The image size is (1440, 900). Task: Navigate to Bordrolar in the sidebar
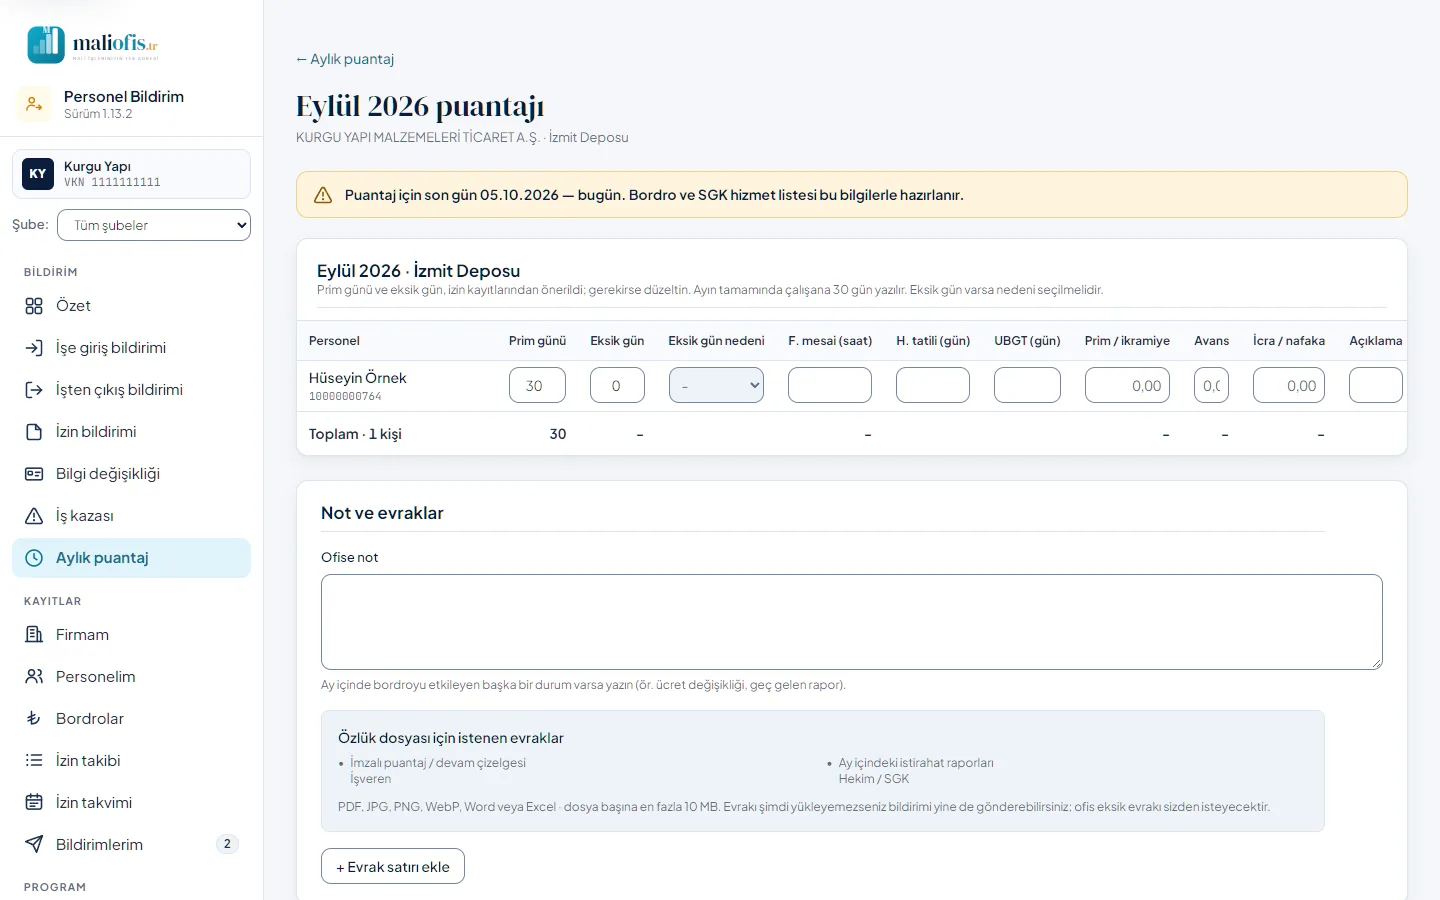point(131,719)
